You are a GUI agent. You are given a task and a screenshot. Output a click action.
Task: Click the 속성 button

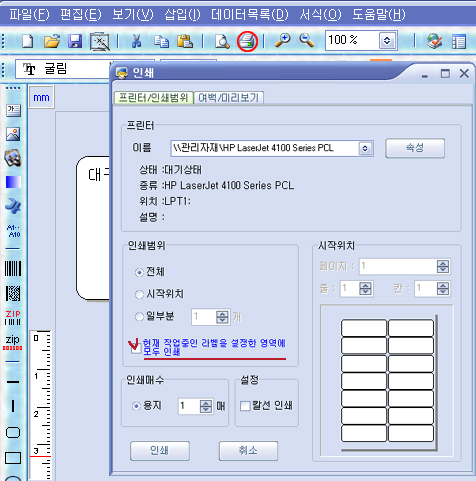[x=415, y=148]
